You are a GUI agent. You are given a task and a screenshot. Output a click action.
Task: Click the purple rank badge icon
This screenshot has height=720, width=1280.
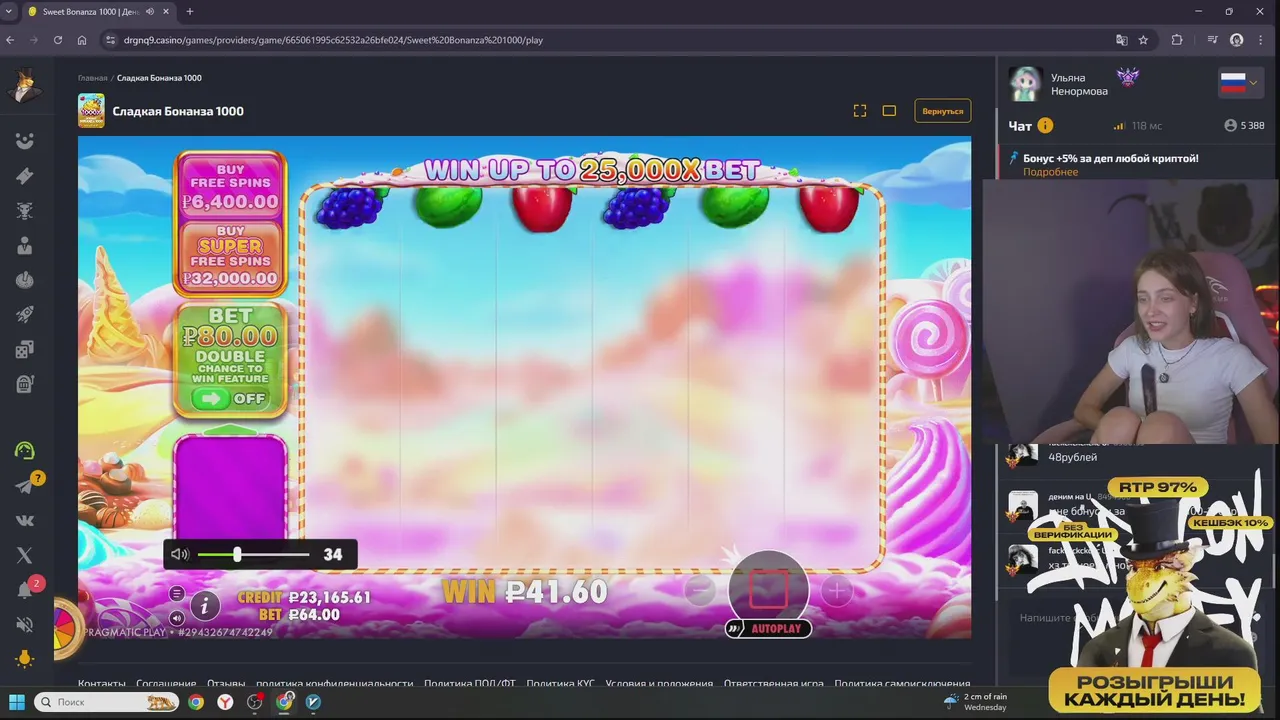1128,77
